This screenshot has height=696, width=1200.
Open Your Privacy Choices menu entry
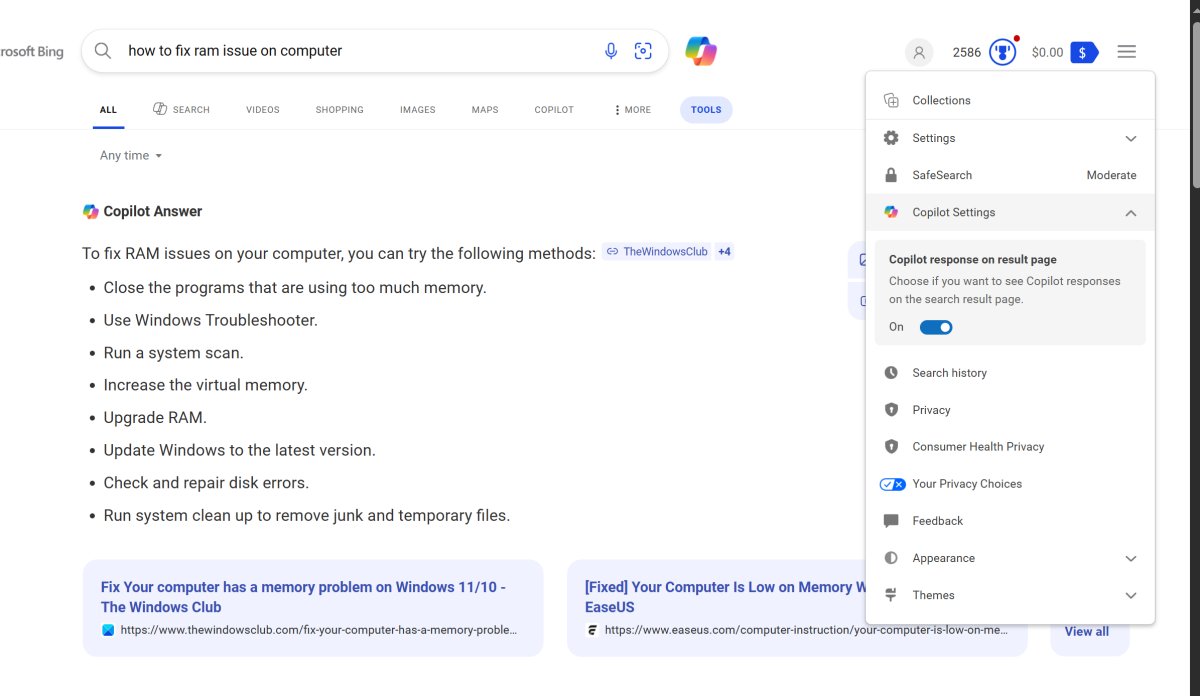pos(1010,484)
